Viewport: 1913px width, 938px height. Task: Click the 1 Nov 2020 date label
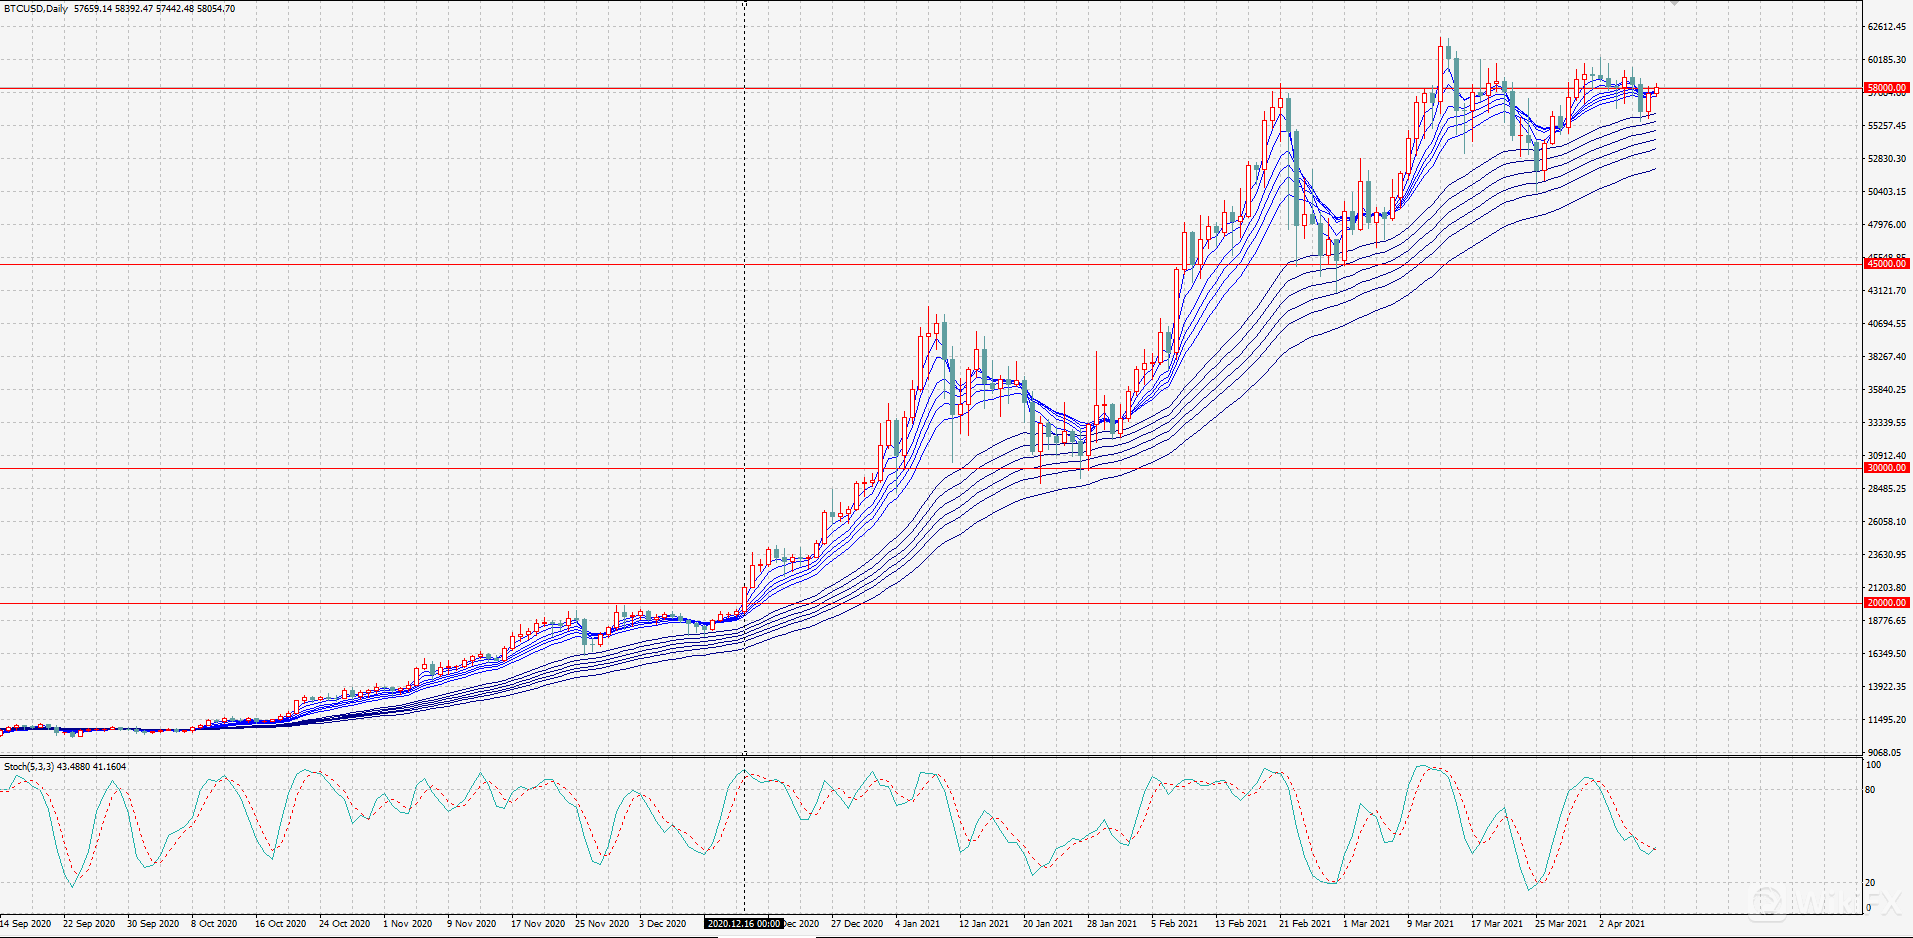pos(407,924)
